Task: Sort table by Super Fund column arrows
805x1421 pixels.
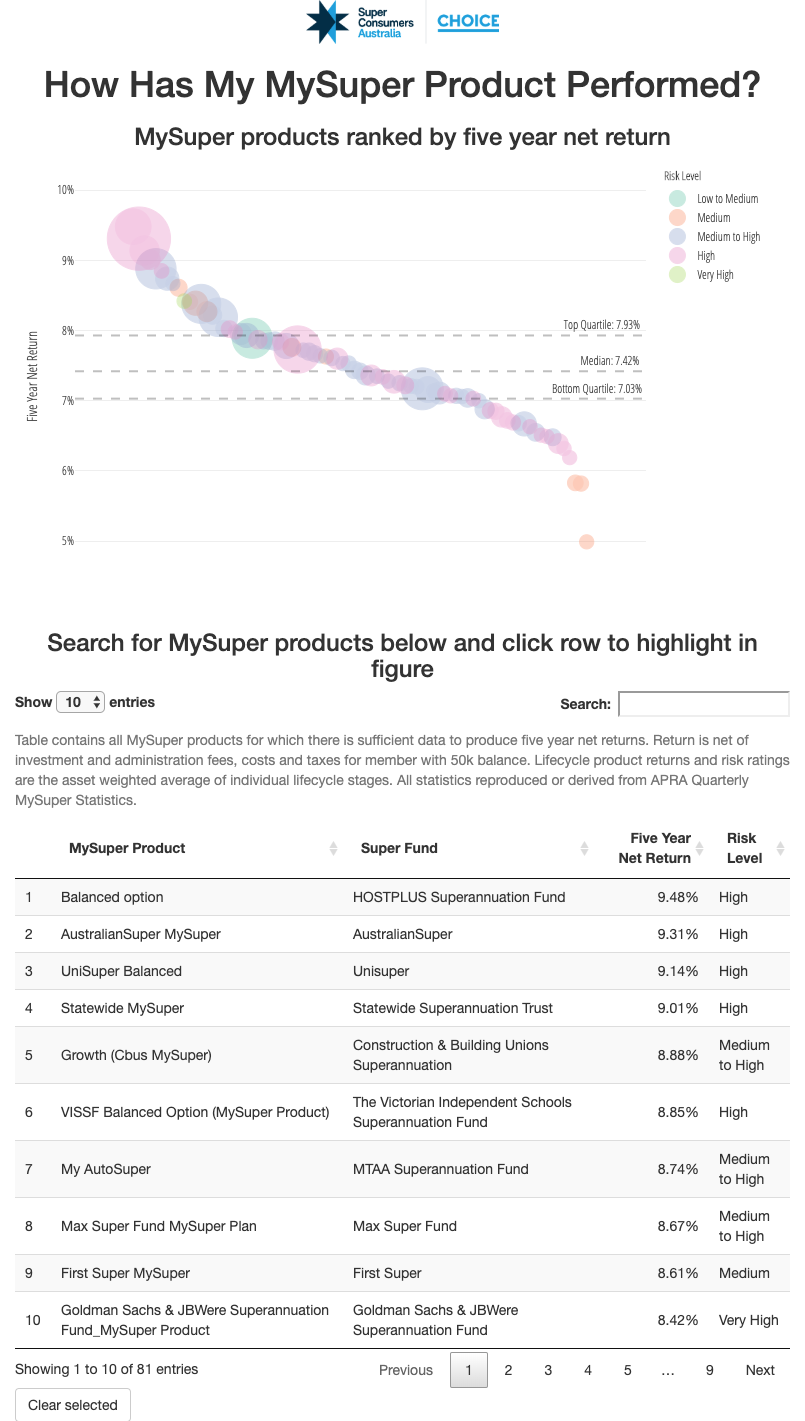Action: (x=584, y=848)
